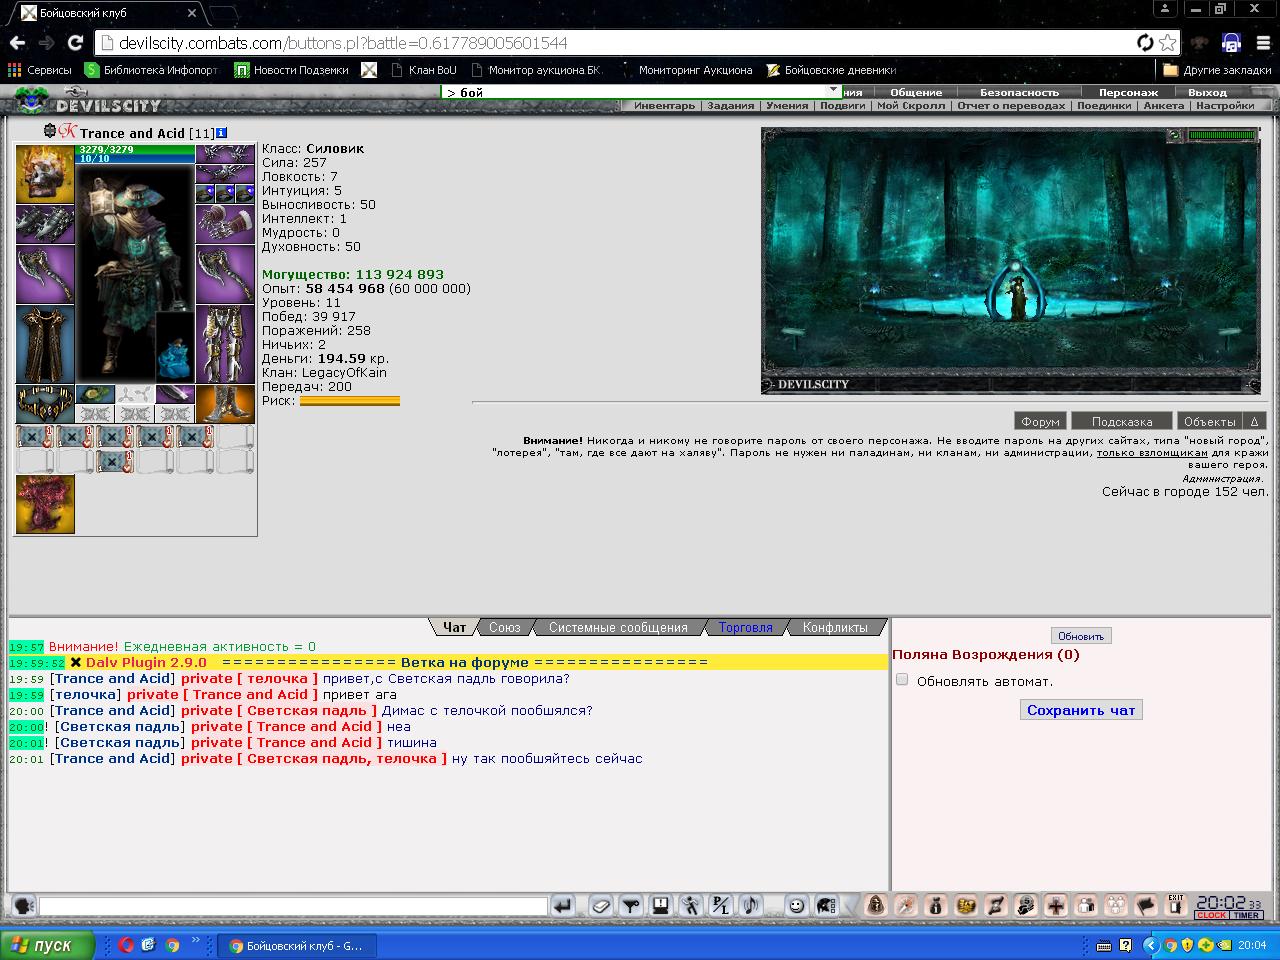Click the LegacyOfKain clan K emblem

(x=68, y=132)
